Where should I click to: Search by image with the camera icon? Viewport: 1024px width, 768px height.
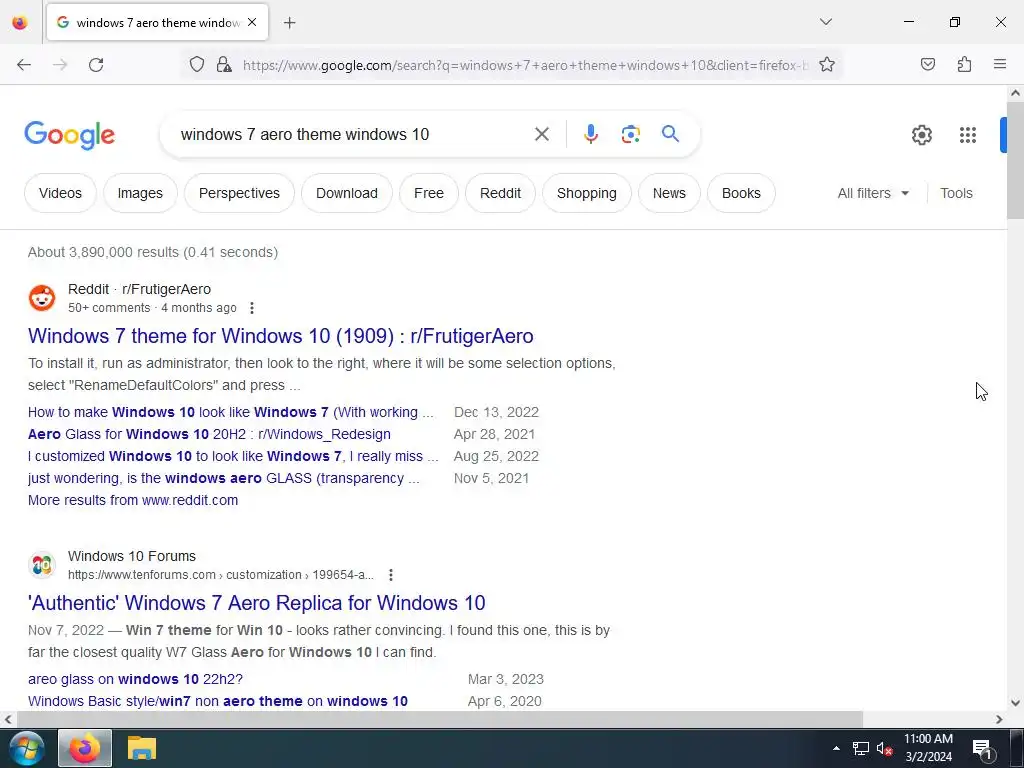630,135
